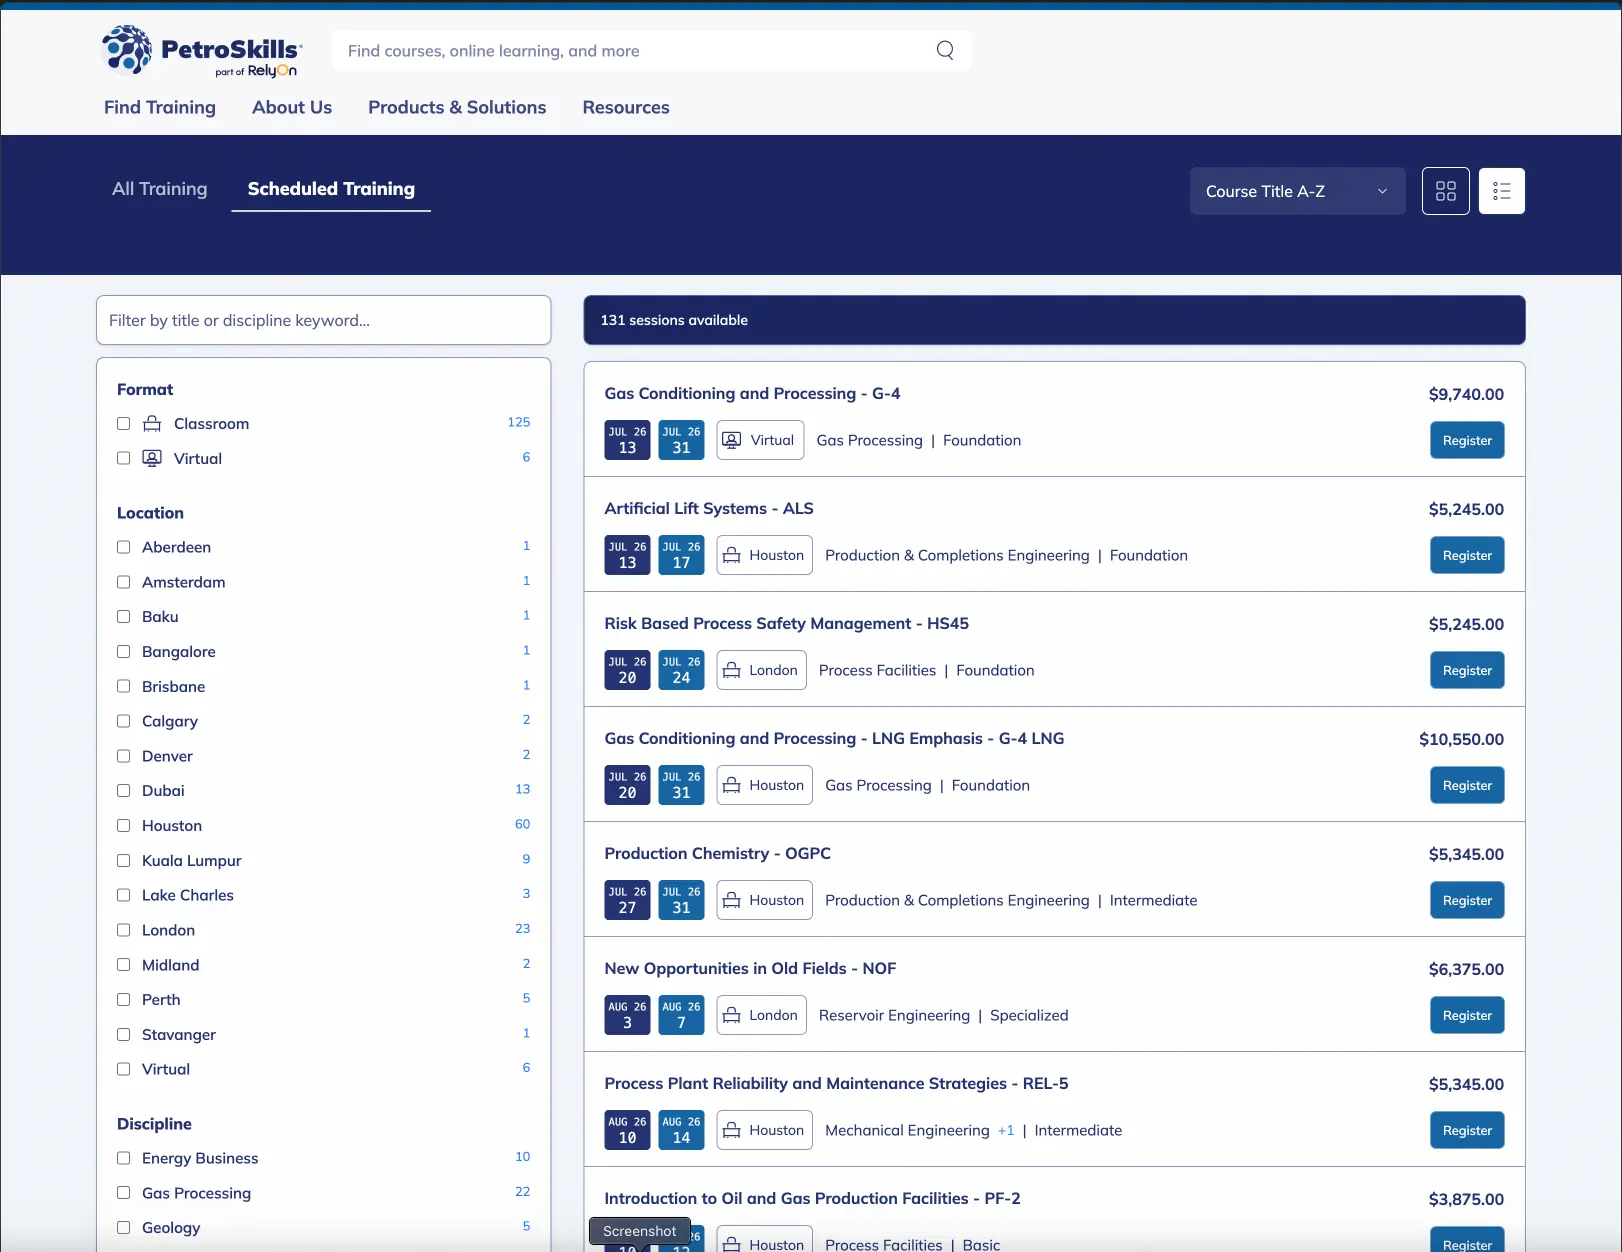
Task: Click the Virtual format monitor icon
Action: [x=152, y=458]
